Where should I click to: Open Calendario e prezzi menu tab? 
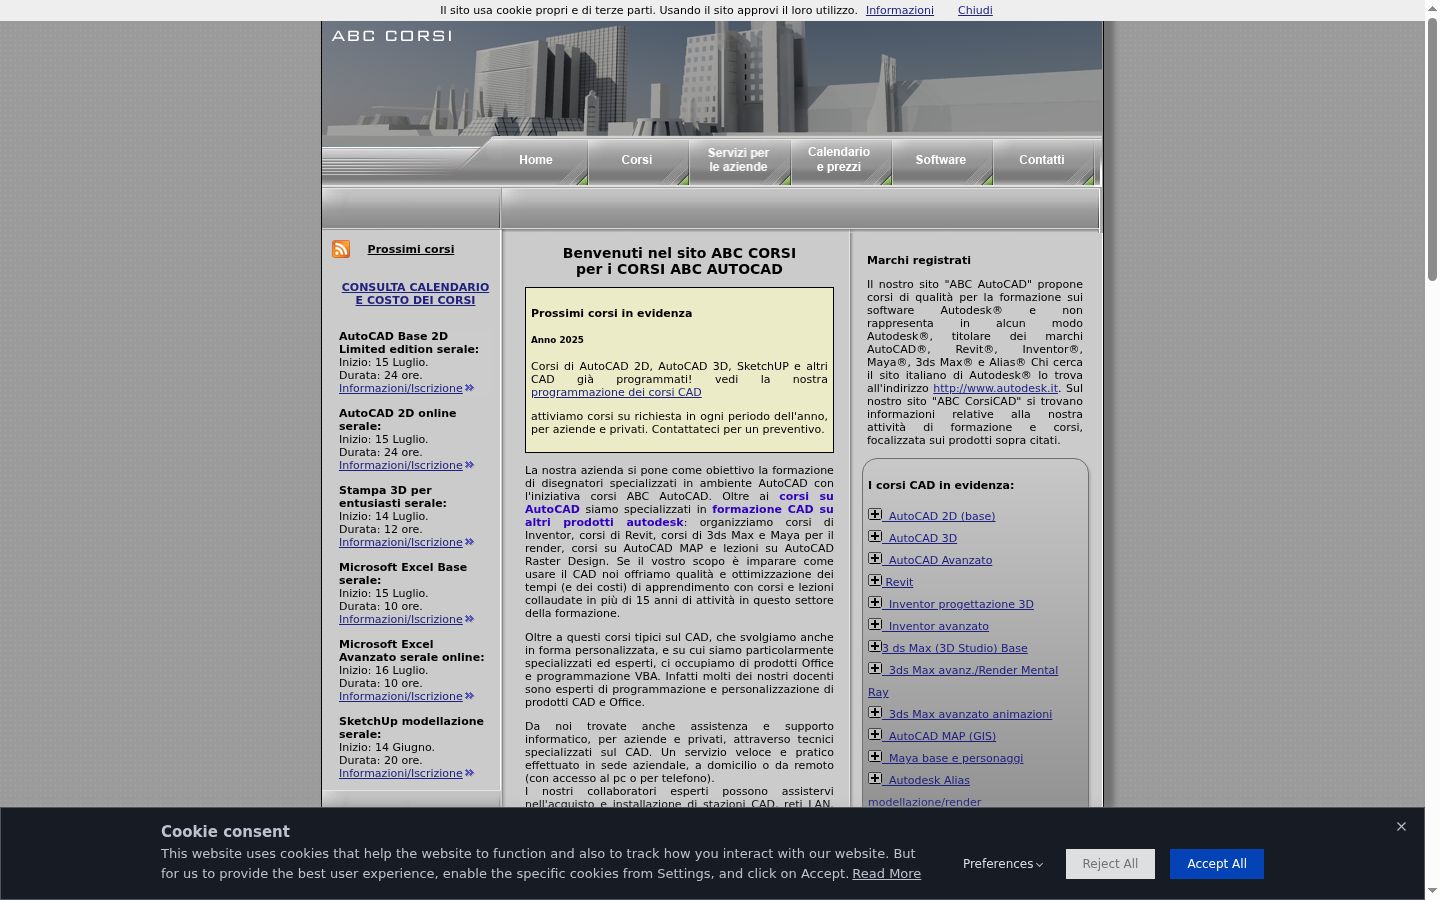point(839,160)
